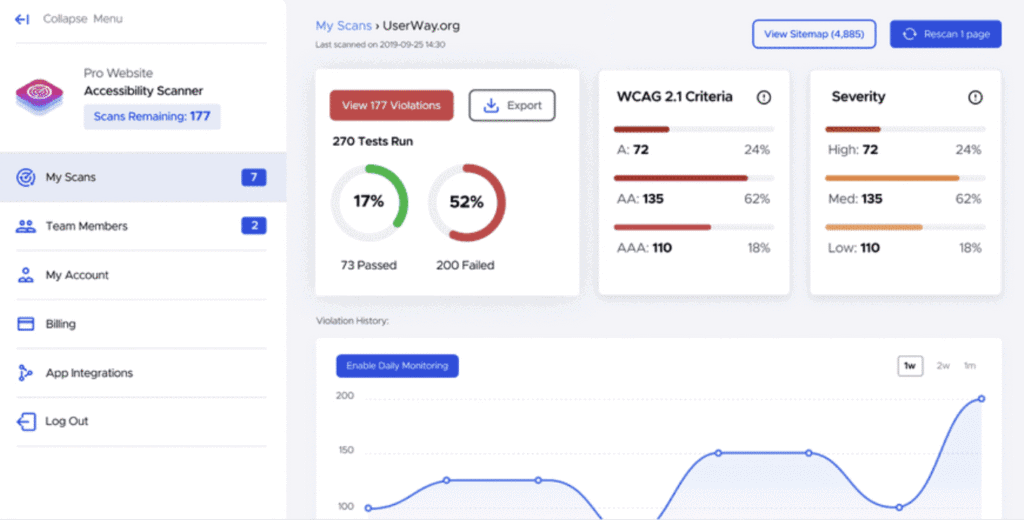Switch chart range to 1m
Image resolution: width=1024 pixels, height=520 pixels.
coord(970,366)
